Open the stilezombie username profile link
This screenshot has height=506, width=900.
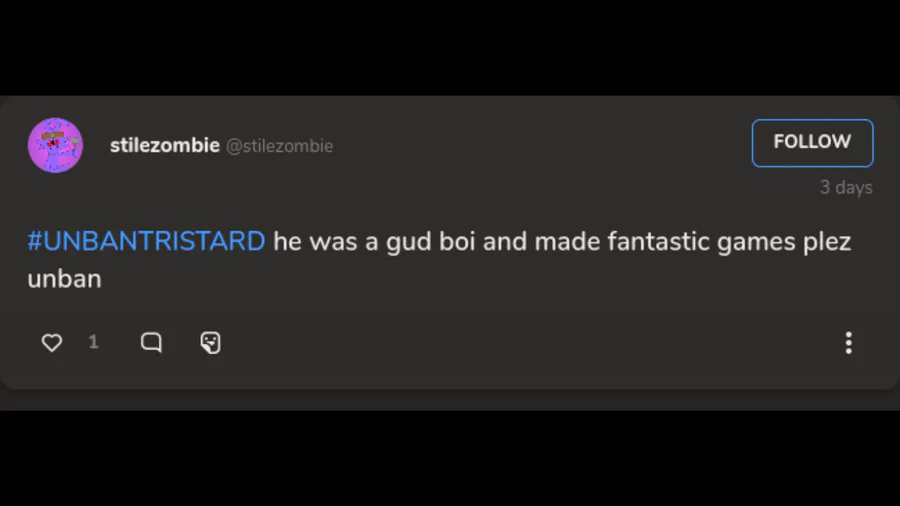[x=164, y=145]
